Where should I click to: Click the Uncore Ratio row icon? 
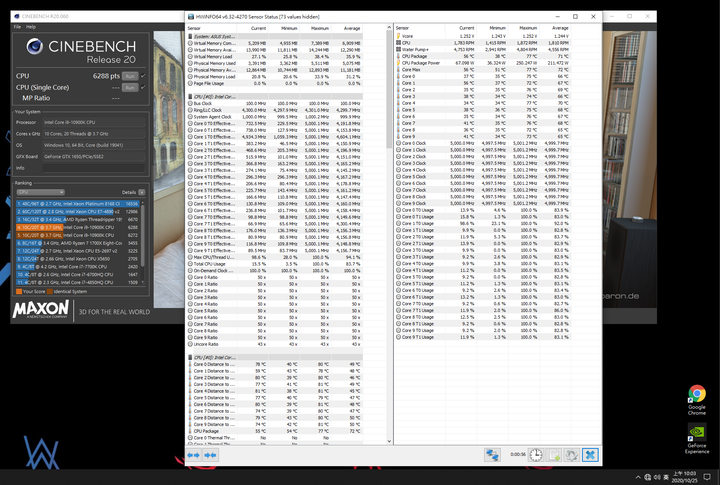coord(190,344)
